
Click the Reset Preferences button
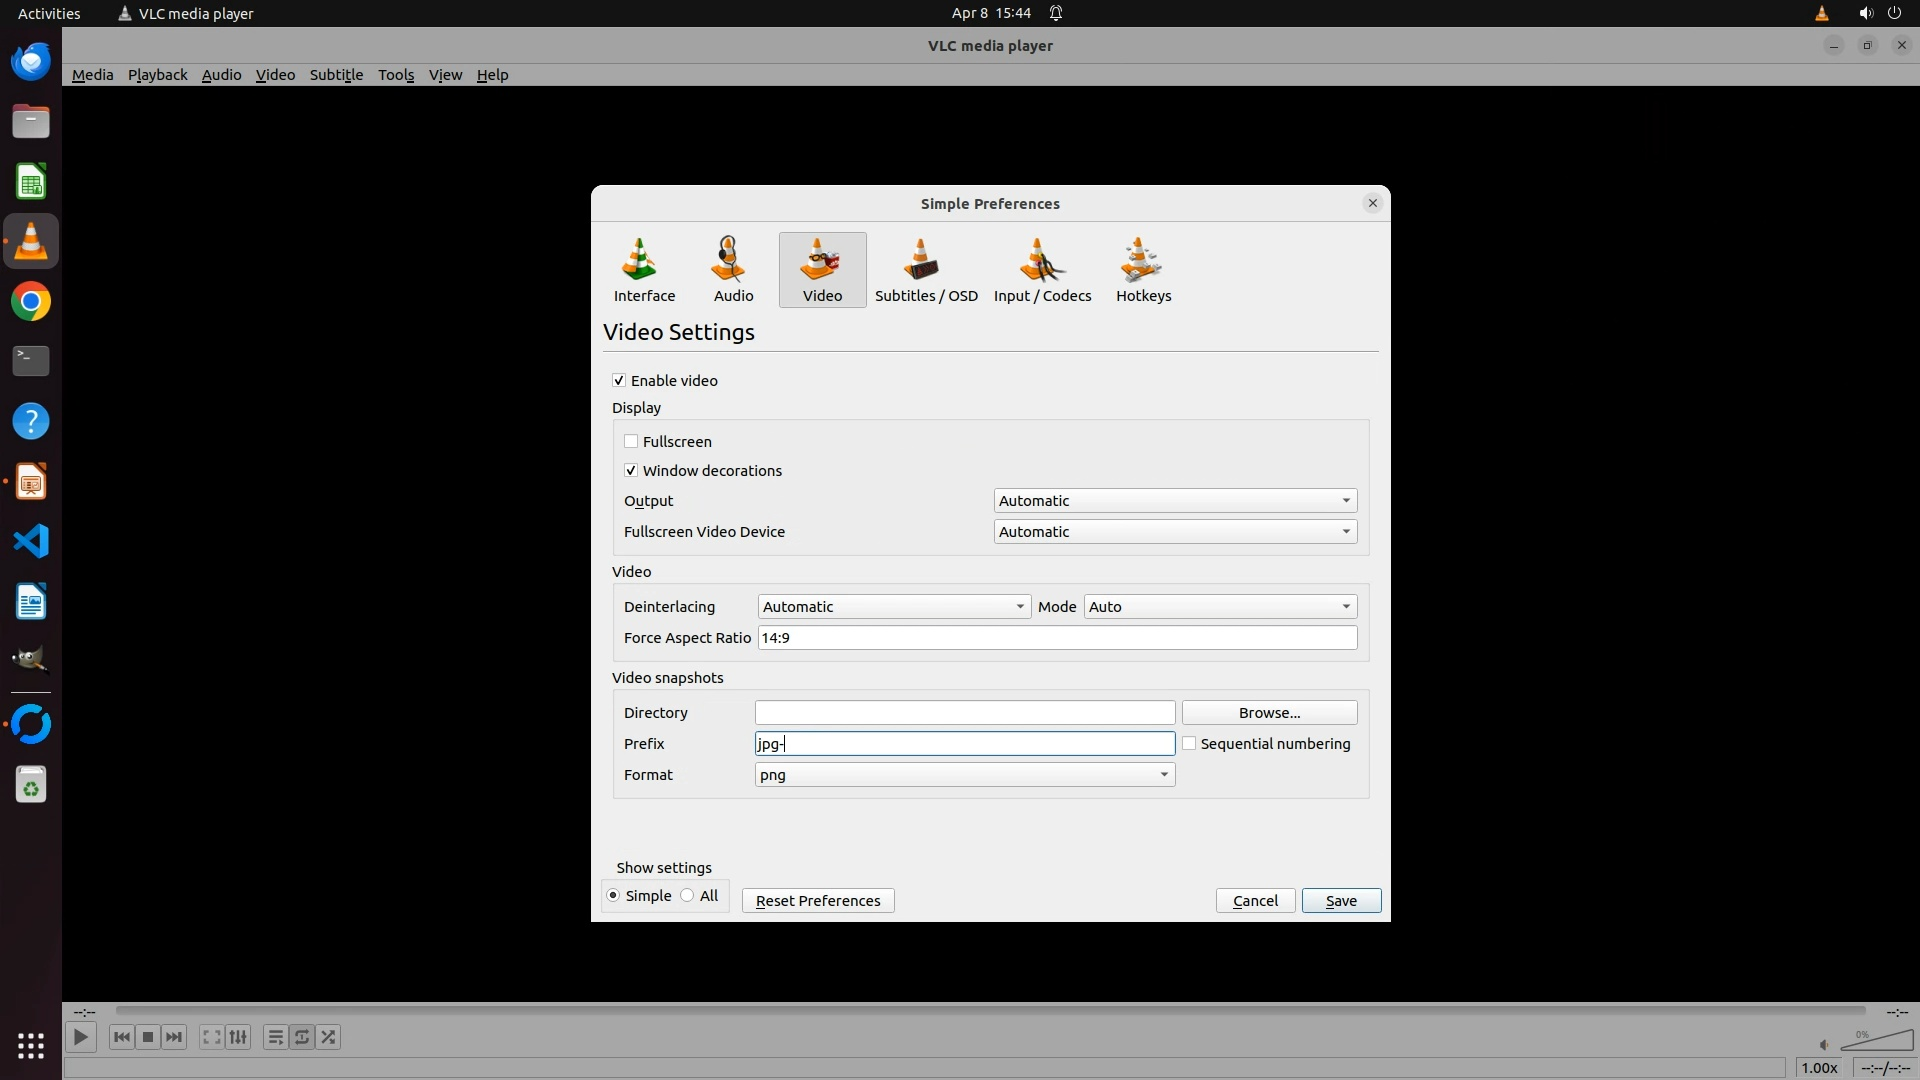817,901
